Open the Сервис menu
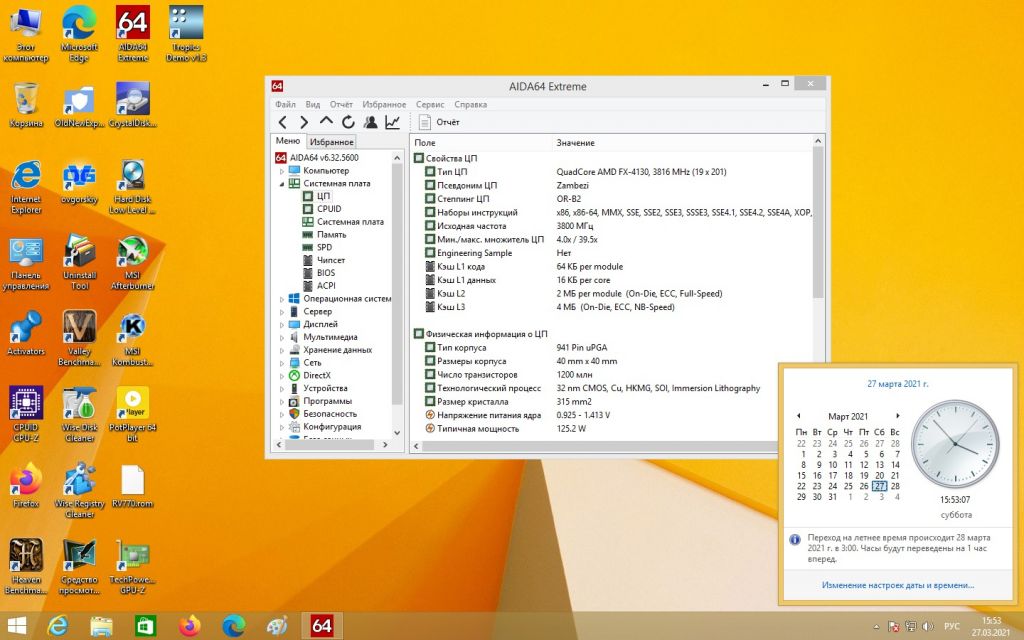Image resolution: width=1024 pixels, height=640 pixels. pyautogui.click(x=430, y=104)
